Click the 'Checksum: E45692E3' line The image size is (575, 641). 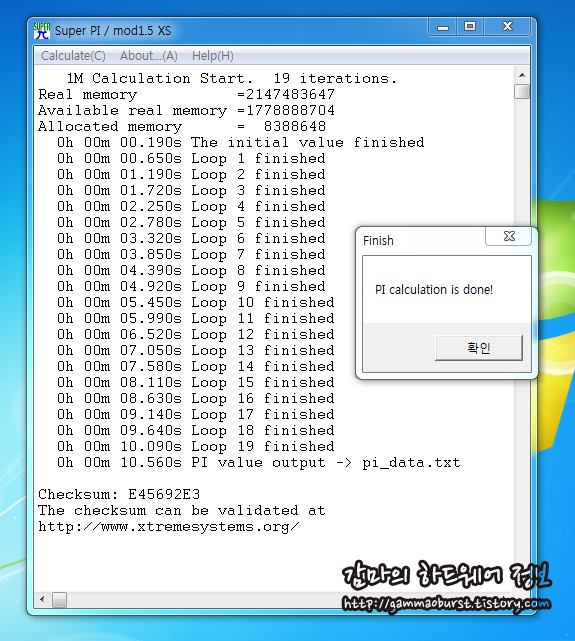coord(119,494)
